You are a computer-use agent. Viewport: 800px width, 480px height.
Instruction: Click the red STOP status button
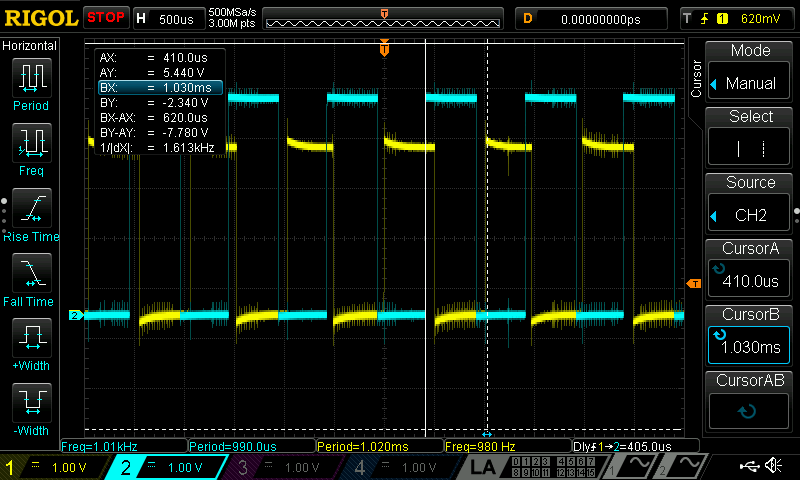point(106,17)
